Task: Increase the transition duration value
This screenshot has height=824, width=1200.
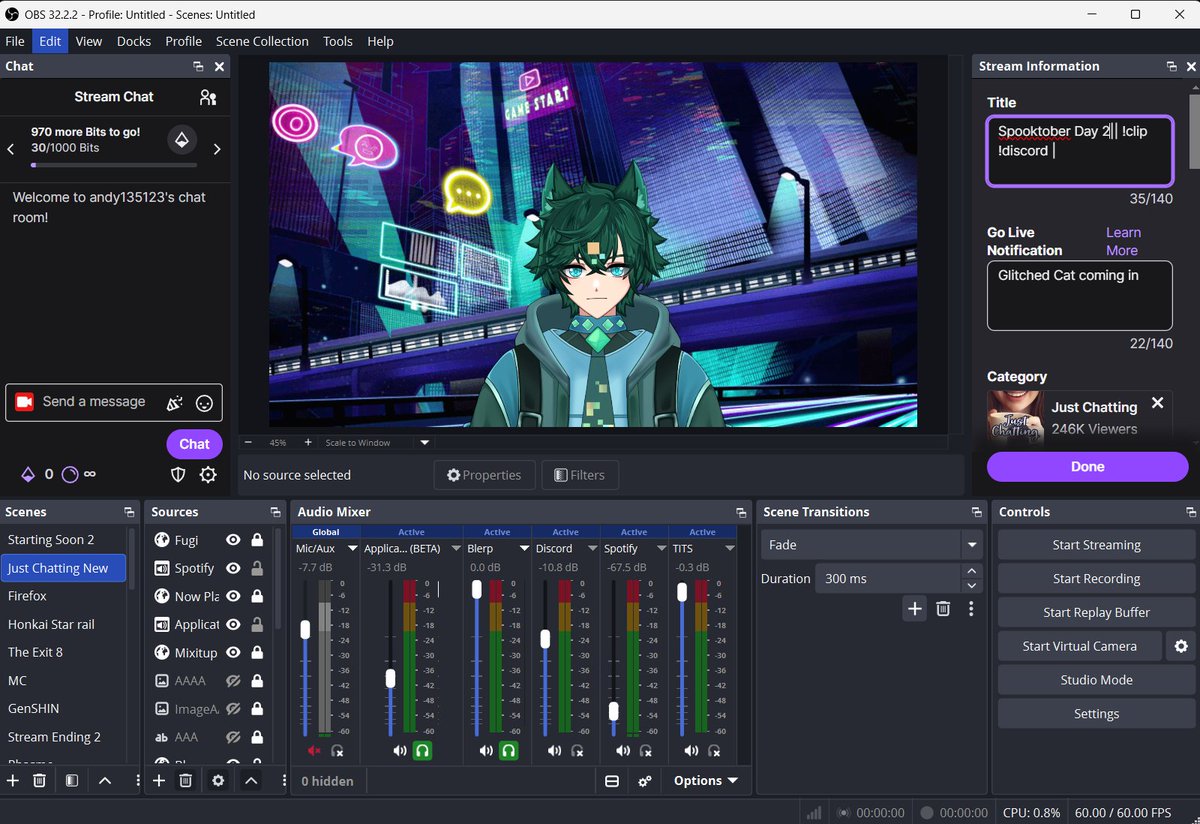Action: coord(971,571)
